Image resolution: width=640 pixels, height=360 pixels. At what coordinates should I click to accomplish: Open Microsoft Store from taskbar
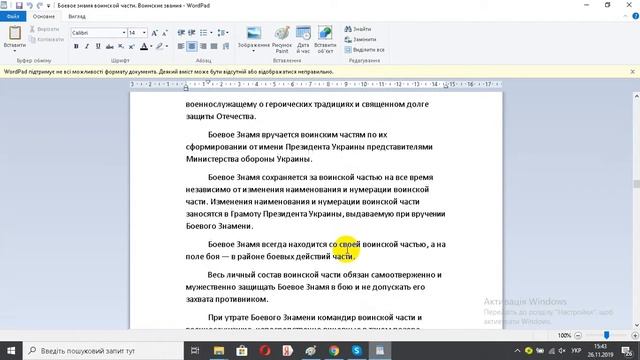tap(242, 351)
